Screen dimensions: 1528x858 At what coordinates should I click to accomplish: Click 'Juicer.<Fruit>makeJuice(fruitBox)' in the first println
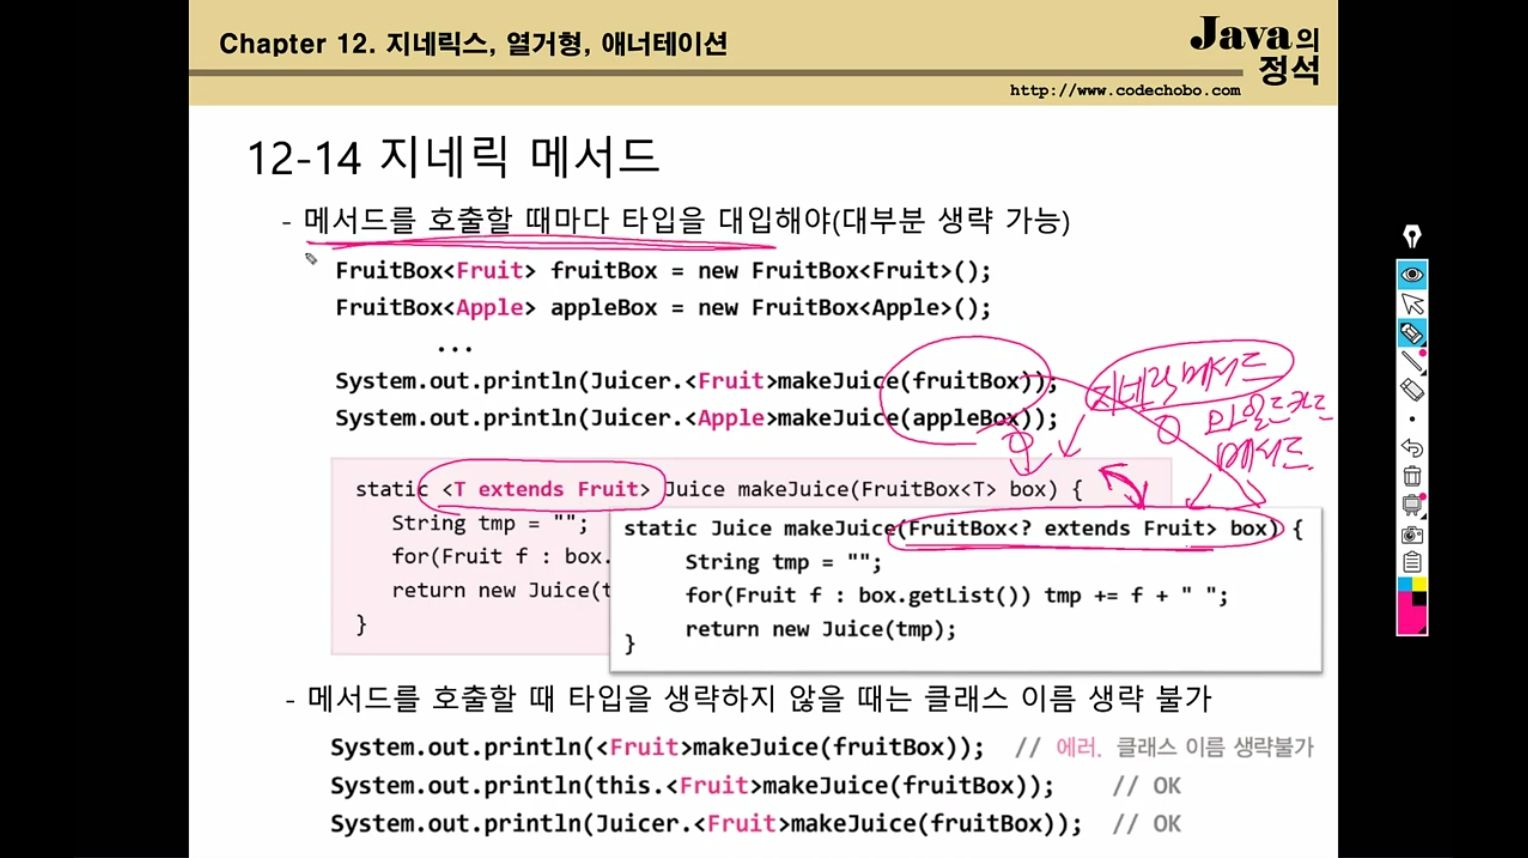pos(810,381)
